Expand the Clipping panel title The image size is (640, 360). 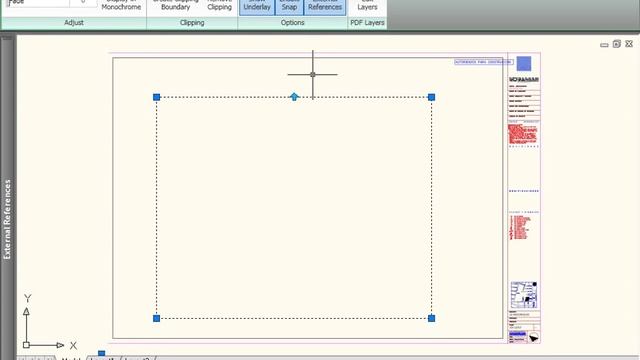(192, 23)
